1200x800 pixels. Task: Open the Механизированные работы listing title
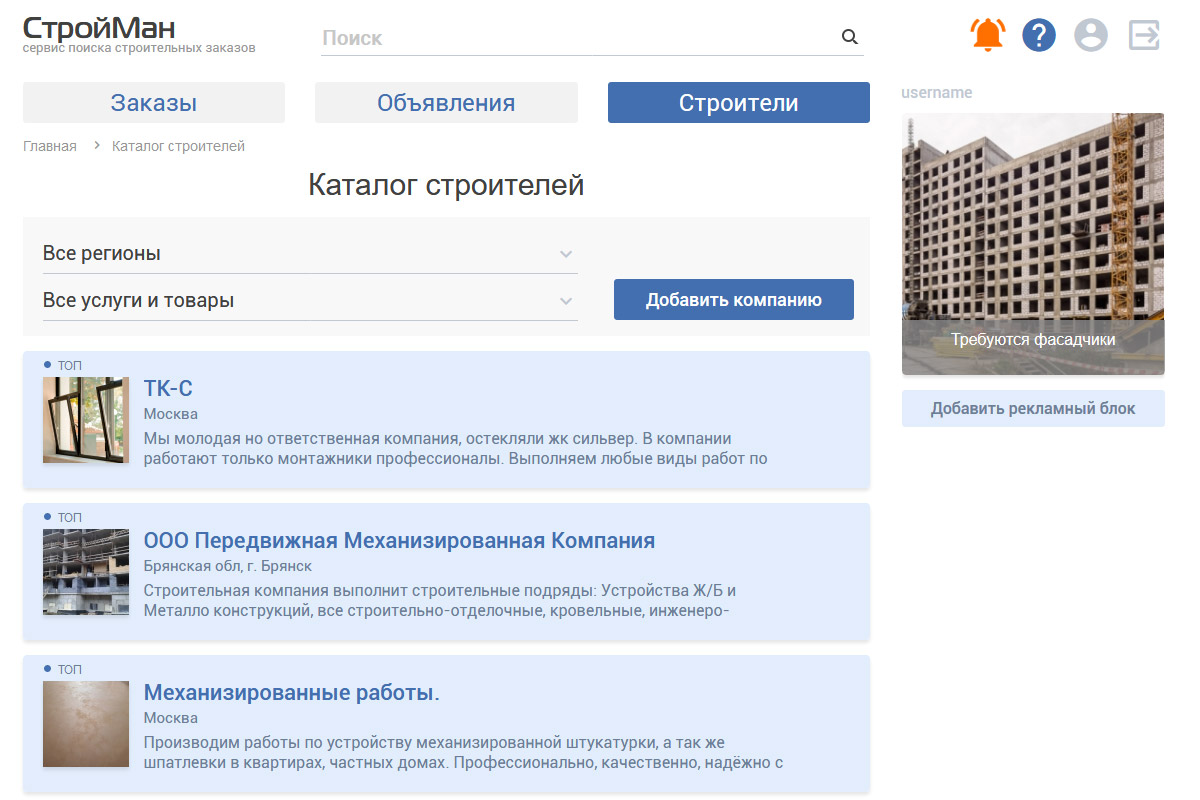tap(292, 693)
